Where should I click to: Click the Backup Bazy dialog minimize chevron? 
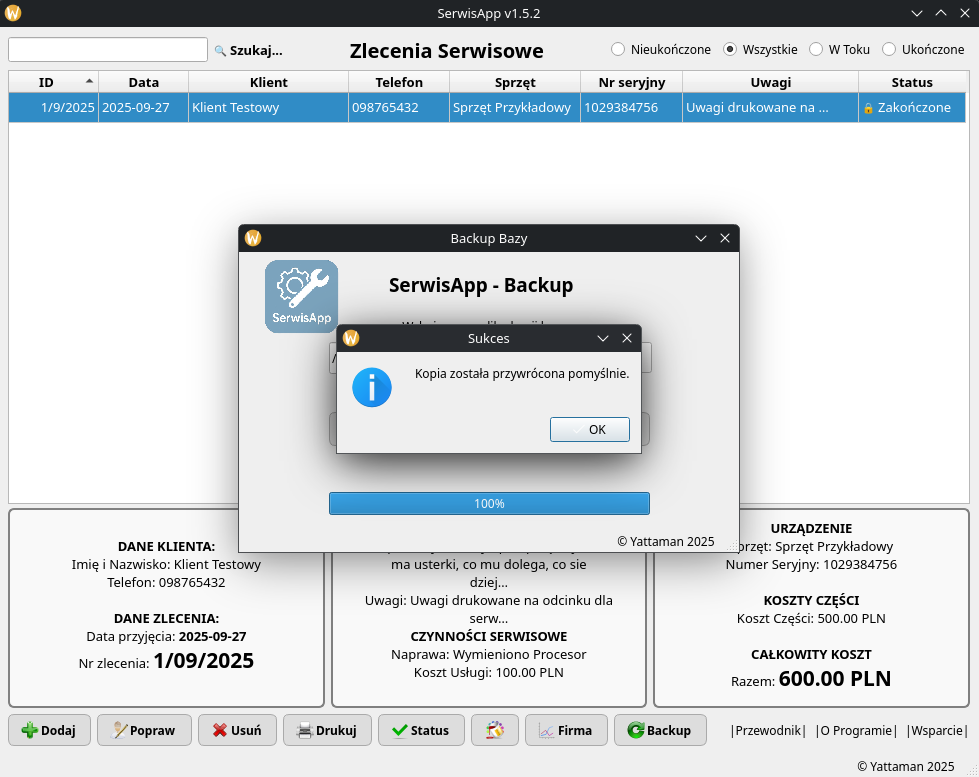[x=701, y=238]
